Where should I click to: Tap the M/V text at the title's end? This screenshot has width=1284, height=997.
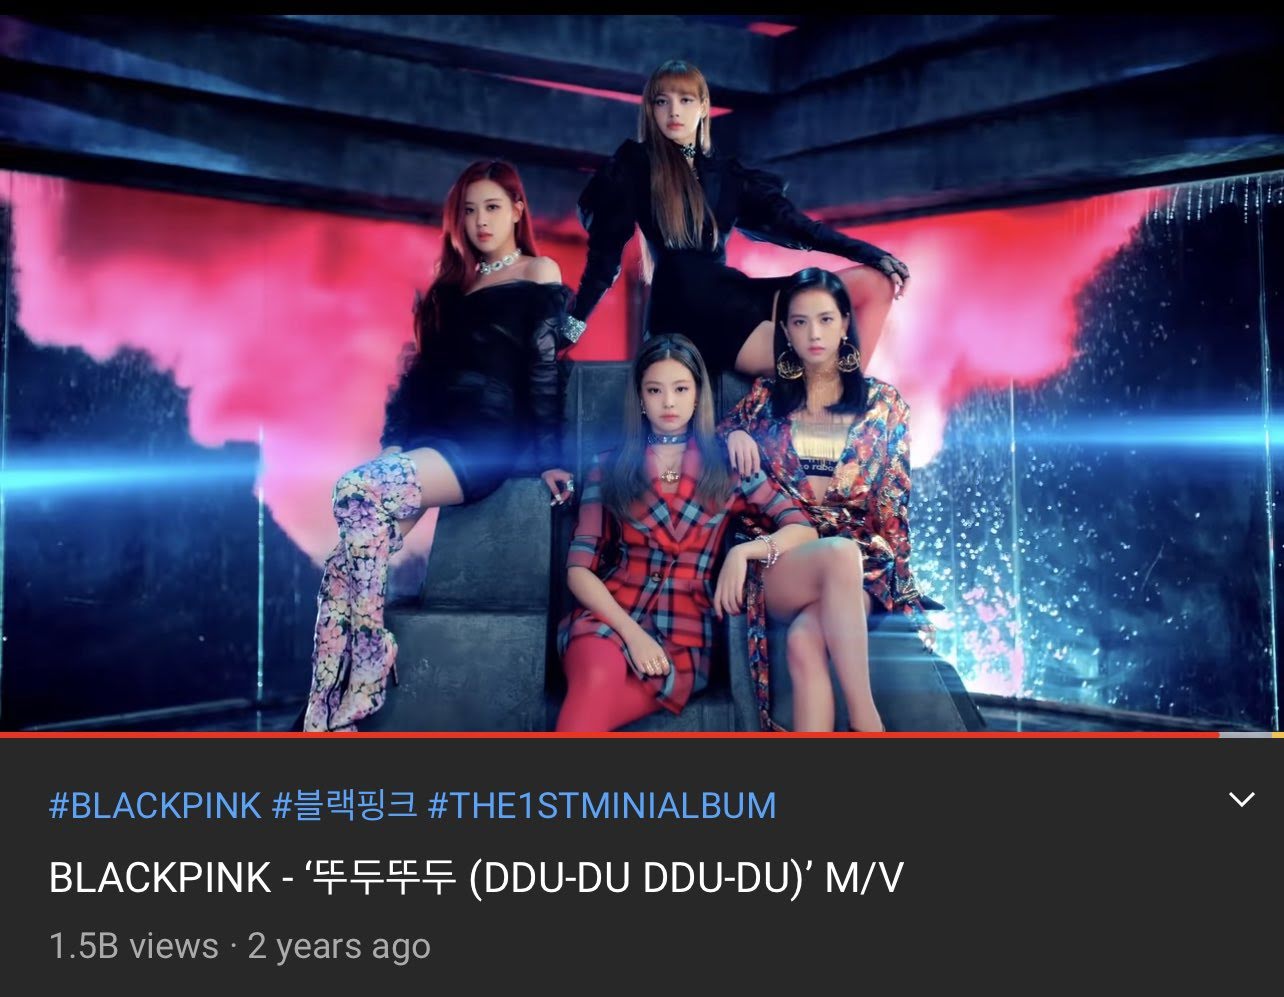(864, 878)
